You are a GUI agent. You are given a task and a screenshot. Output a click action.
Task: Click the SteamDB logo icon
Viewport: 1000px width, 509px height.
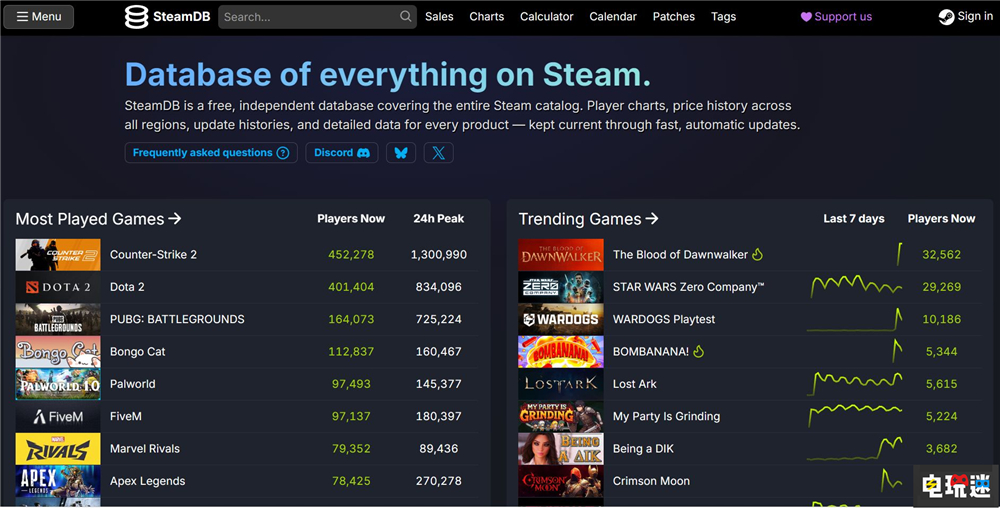point(136,17)
